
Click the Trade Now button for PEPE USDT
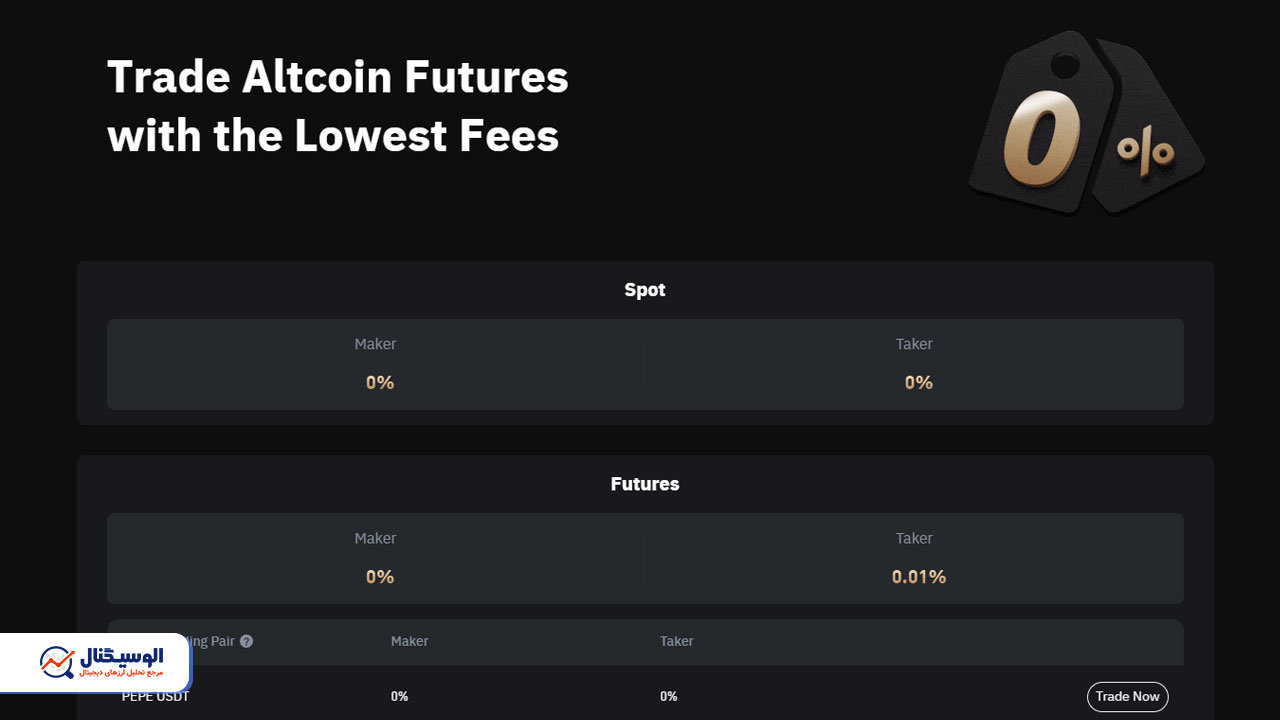click(x=1127, y=697)
